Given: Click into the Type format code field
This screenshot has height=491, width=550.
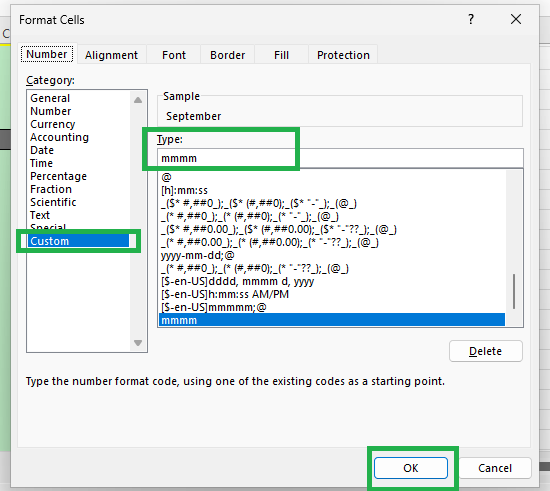Looking at the screenshot, I should click(340, 158).
